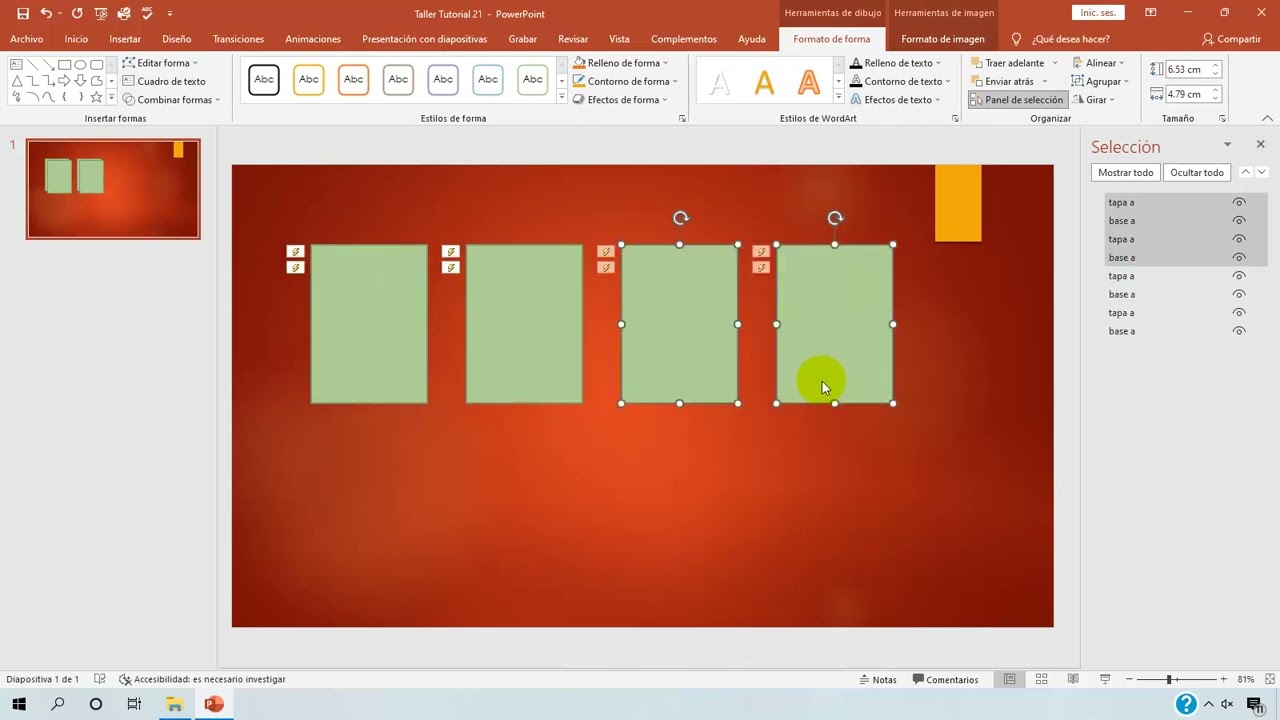The width and height of the screenshot is (1280, 720).
Task: Open Task View on the taskbar
Action: tap(134, 704)
